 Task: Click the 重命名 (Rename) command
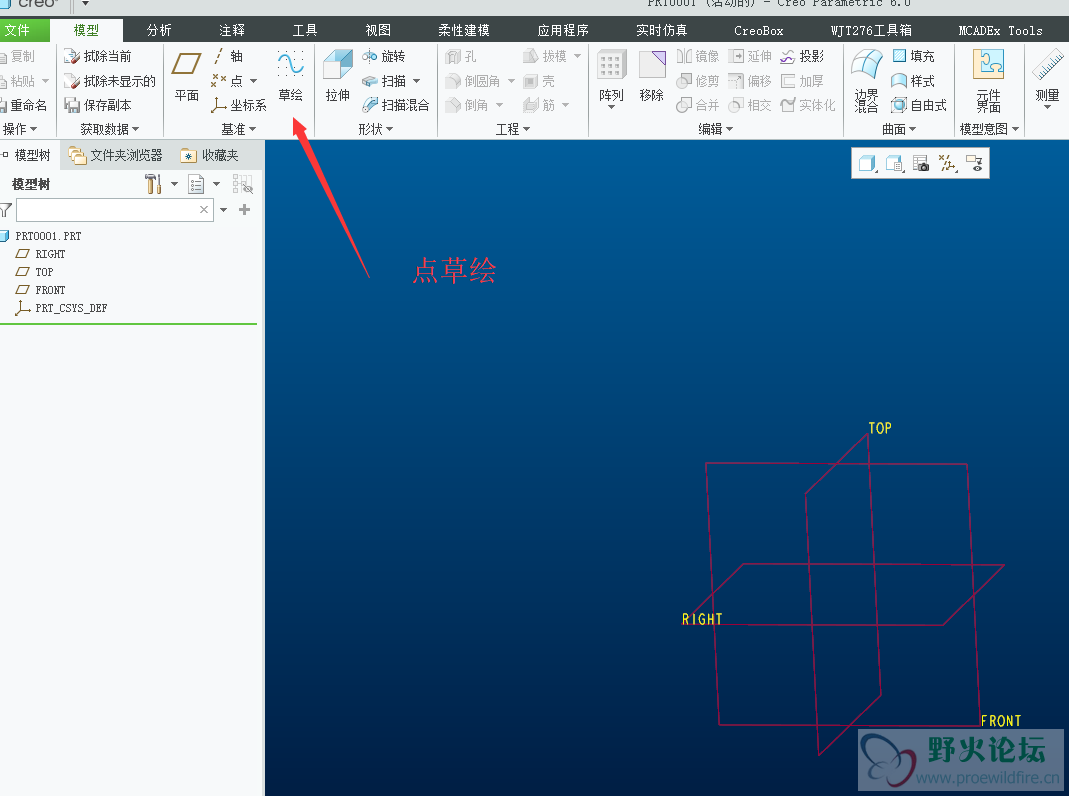click(24, 105)
